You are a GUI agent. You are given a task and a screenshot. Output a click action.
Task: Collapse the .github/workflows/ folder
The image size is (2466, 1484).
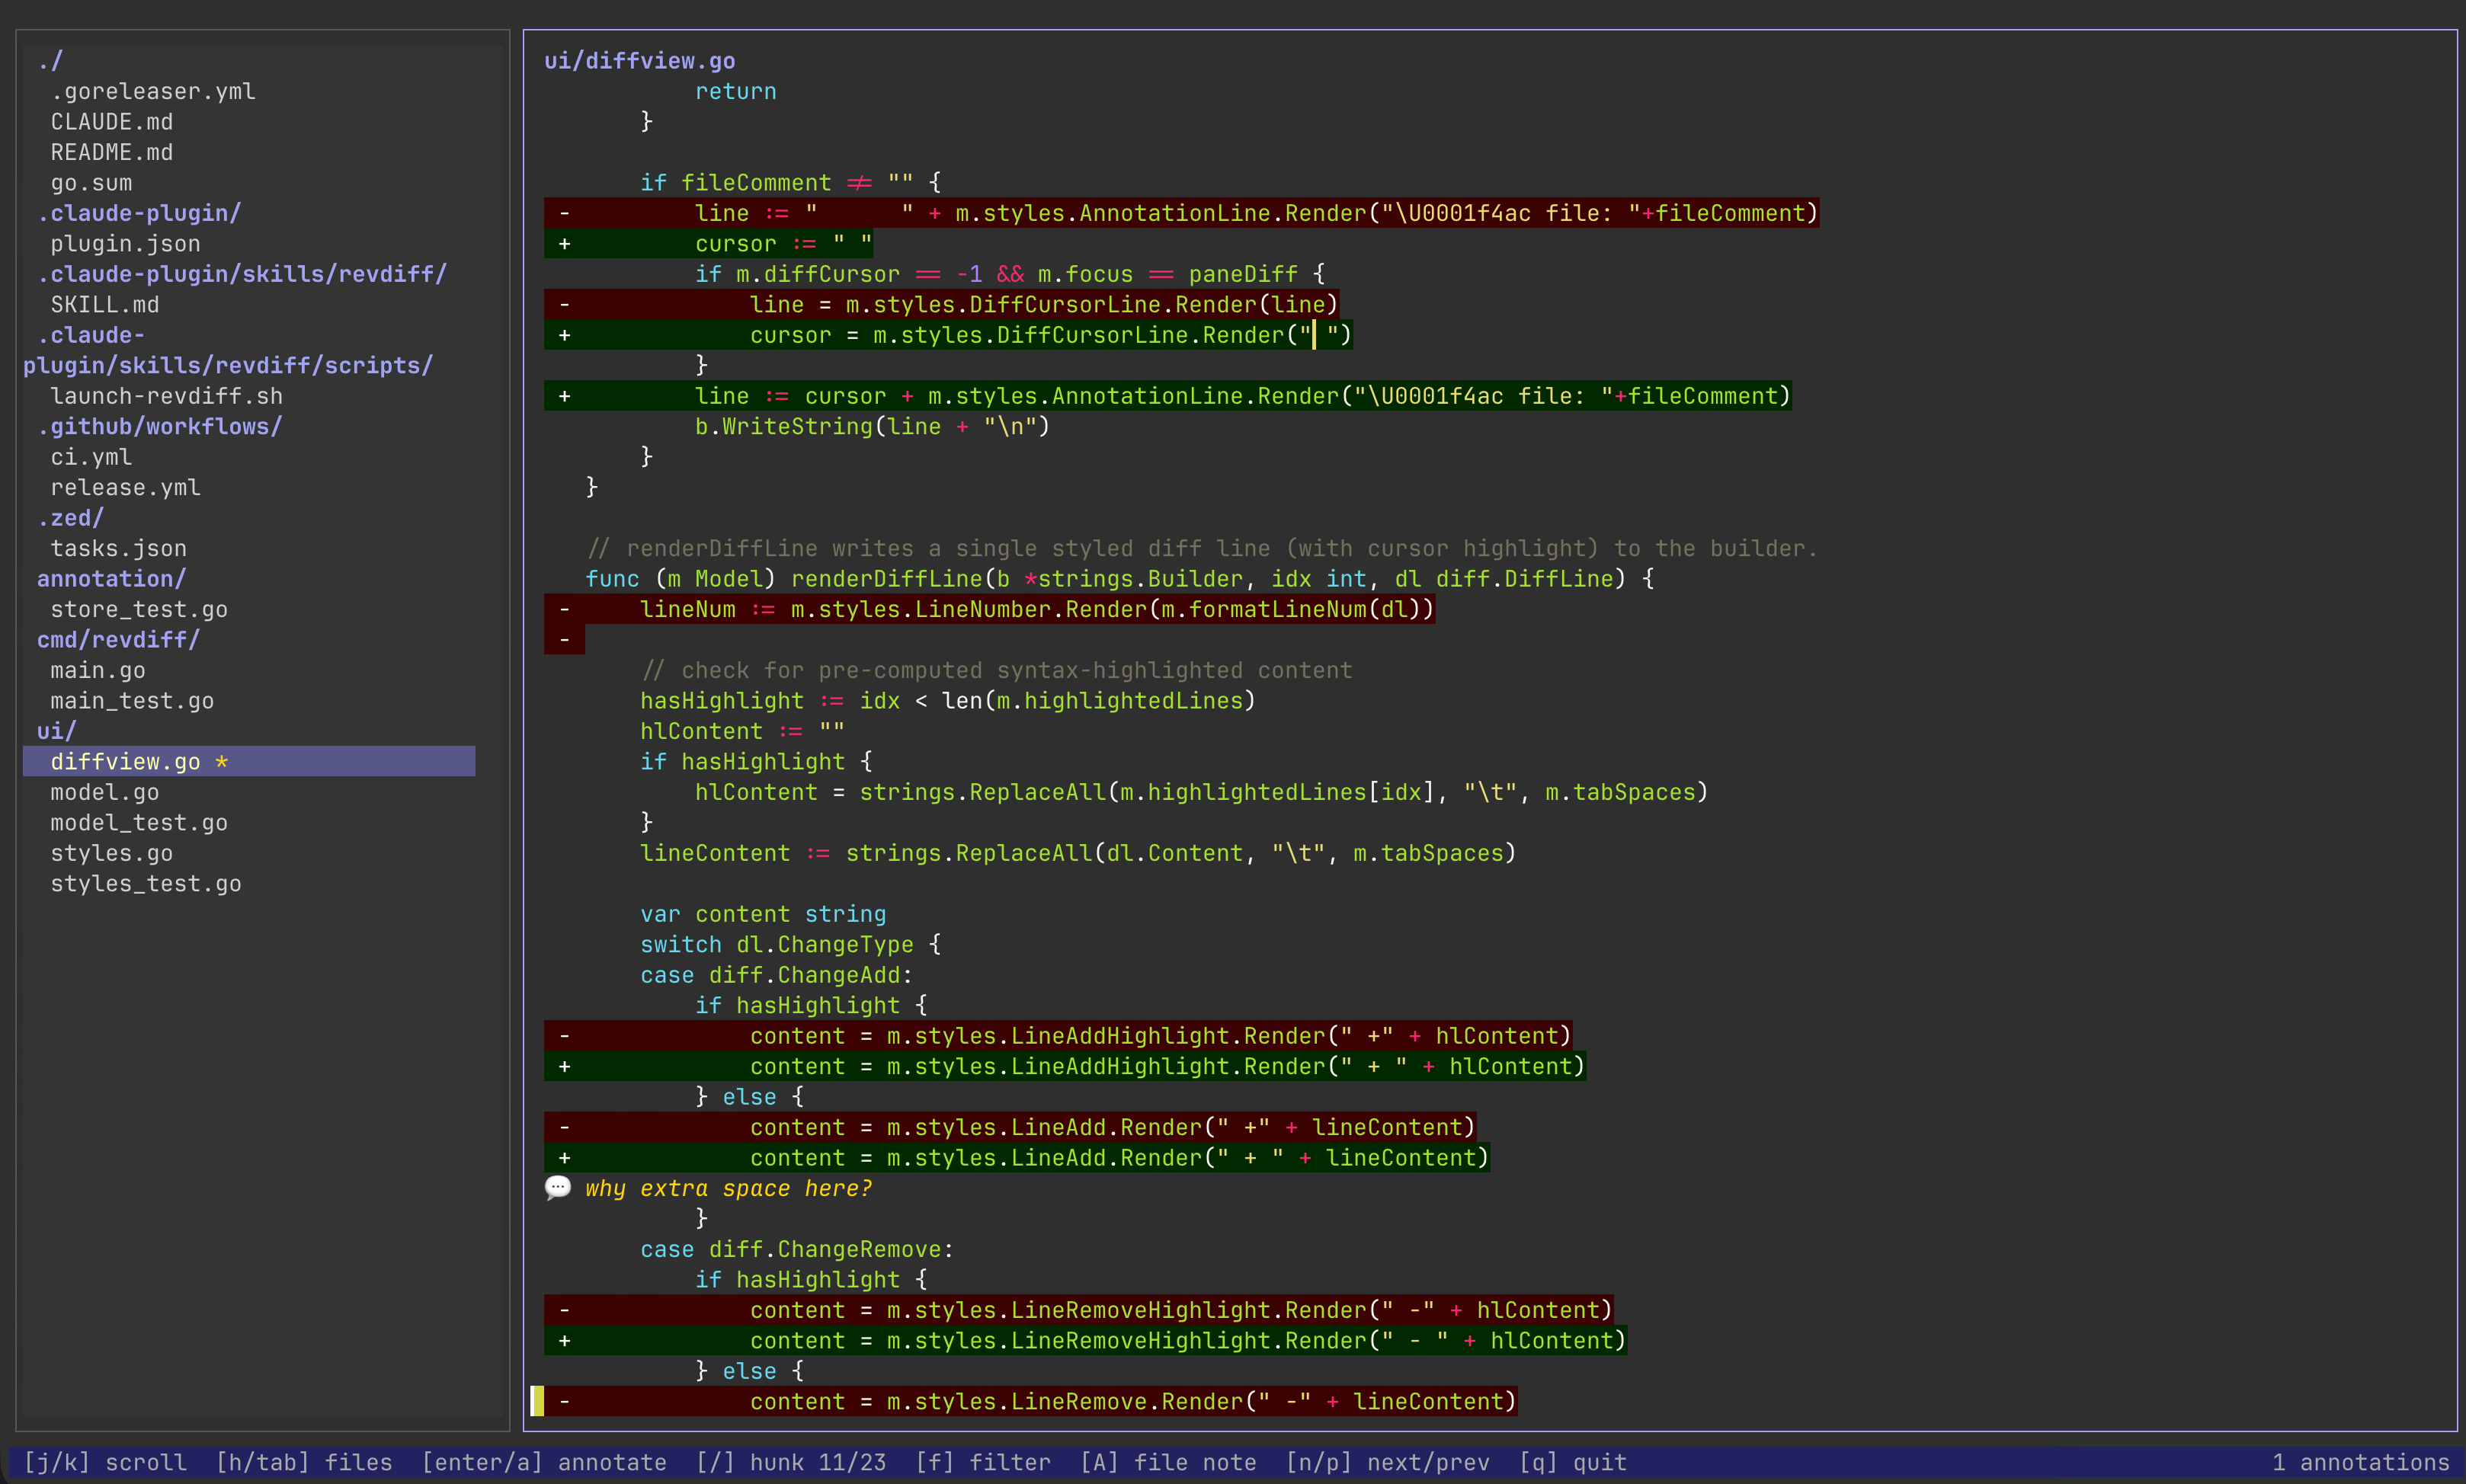coord(159,426)
